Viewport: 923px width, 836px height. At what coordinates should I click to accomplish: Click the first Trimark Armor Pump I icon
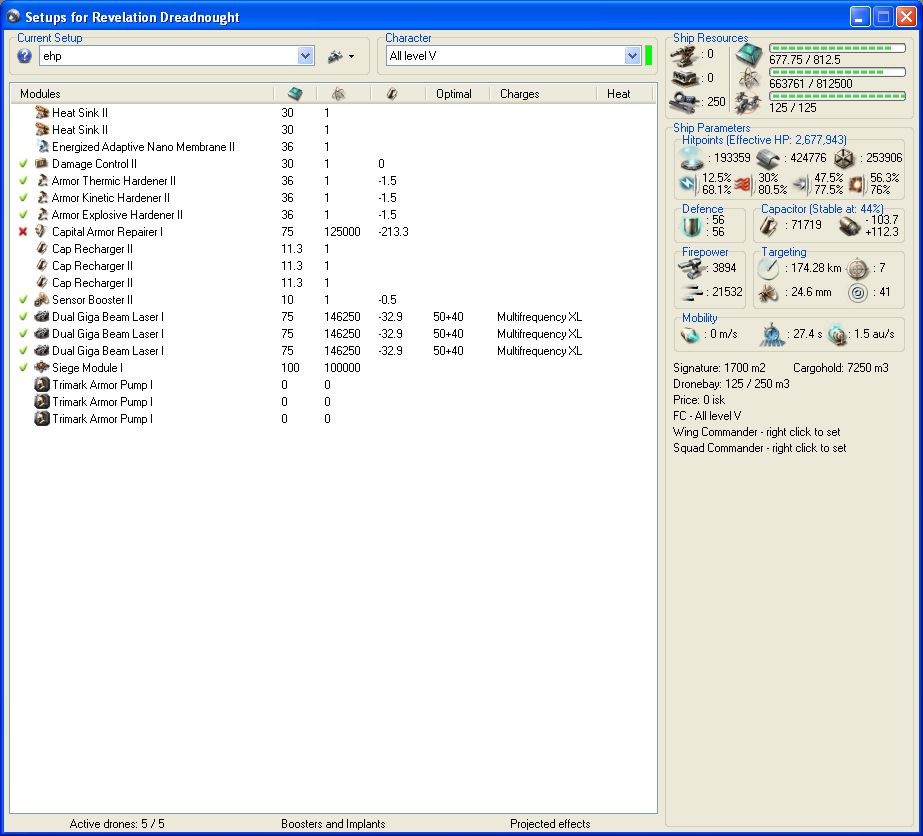[42, 385]
